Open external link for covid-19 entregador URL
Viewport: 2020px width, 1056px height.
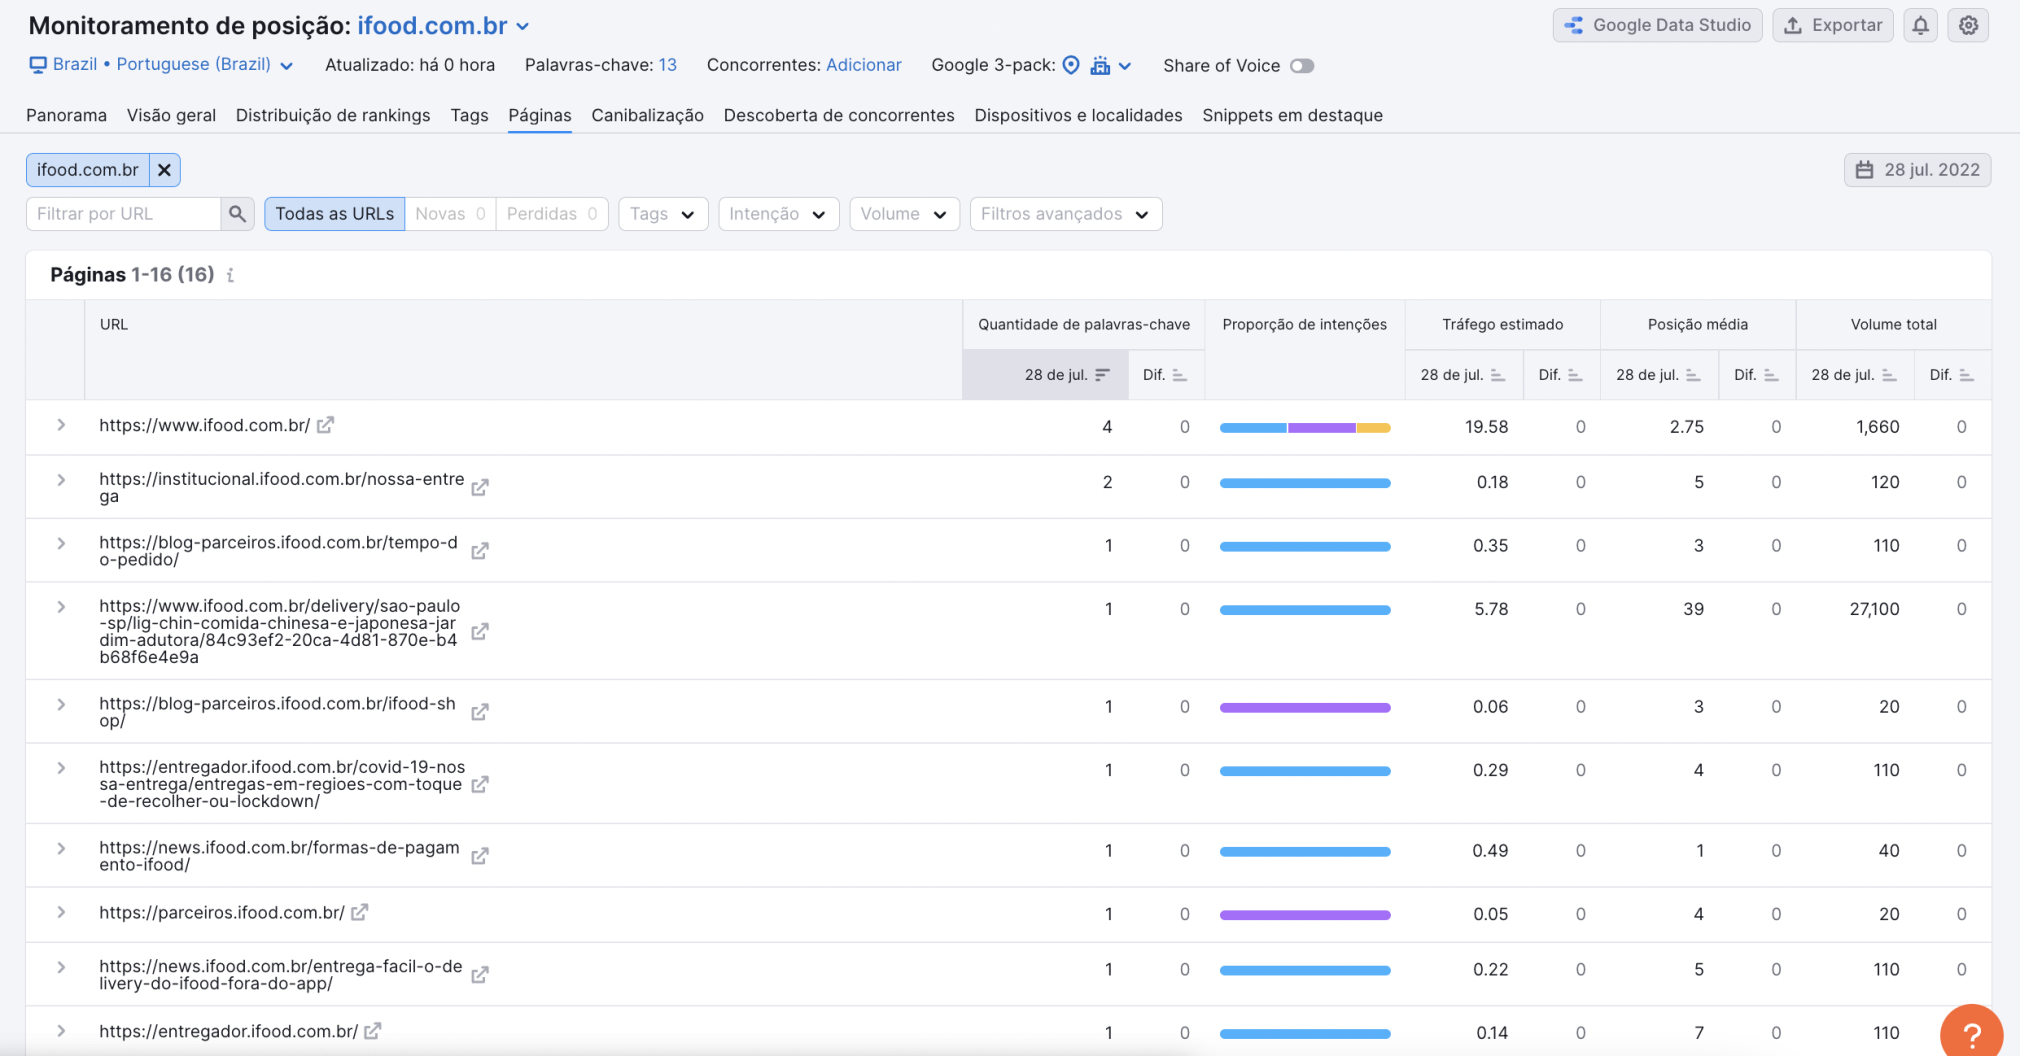pyautogui.click(x=480, y=784)
